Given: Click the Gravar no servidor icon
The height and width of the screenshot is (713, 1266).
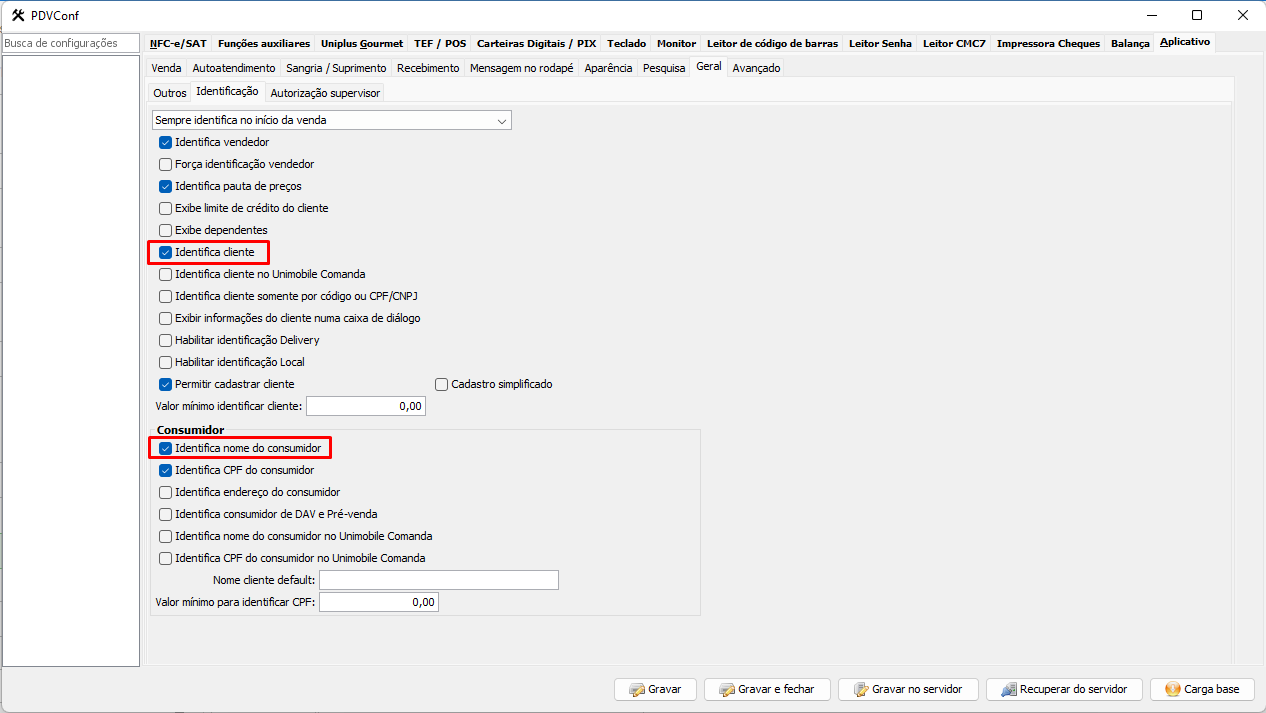Looking at the screenshot, I should click(860, 690).
